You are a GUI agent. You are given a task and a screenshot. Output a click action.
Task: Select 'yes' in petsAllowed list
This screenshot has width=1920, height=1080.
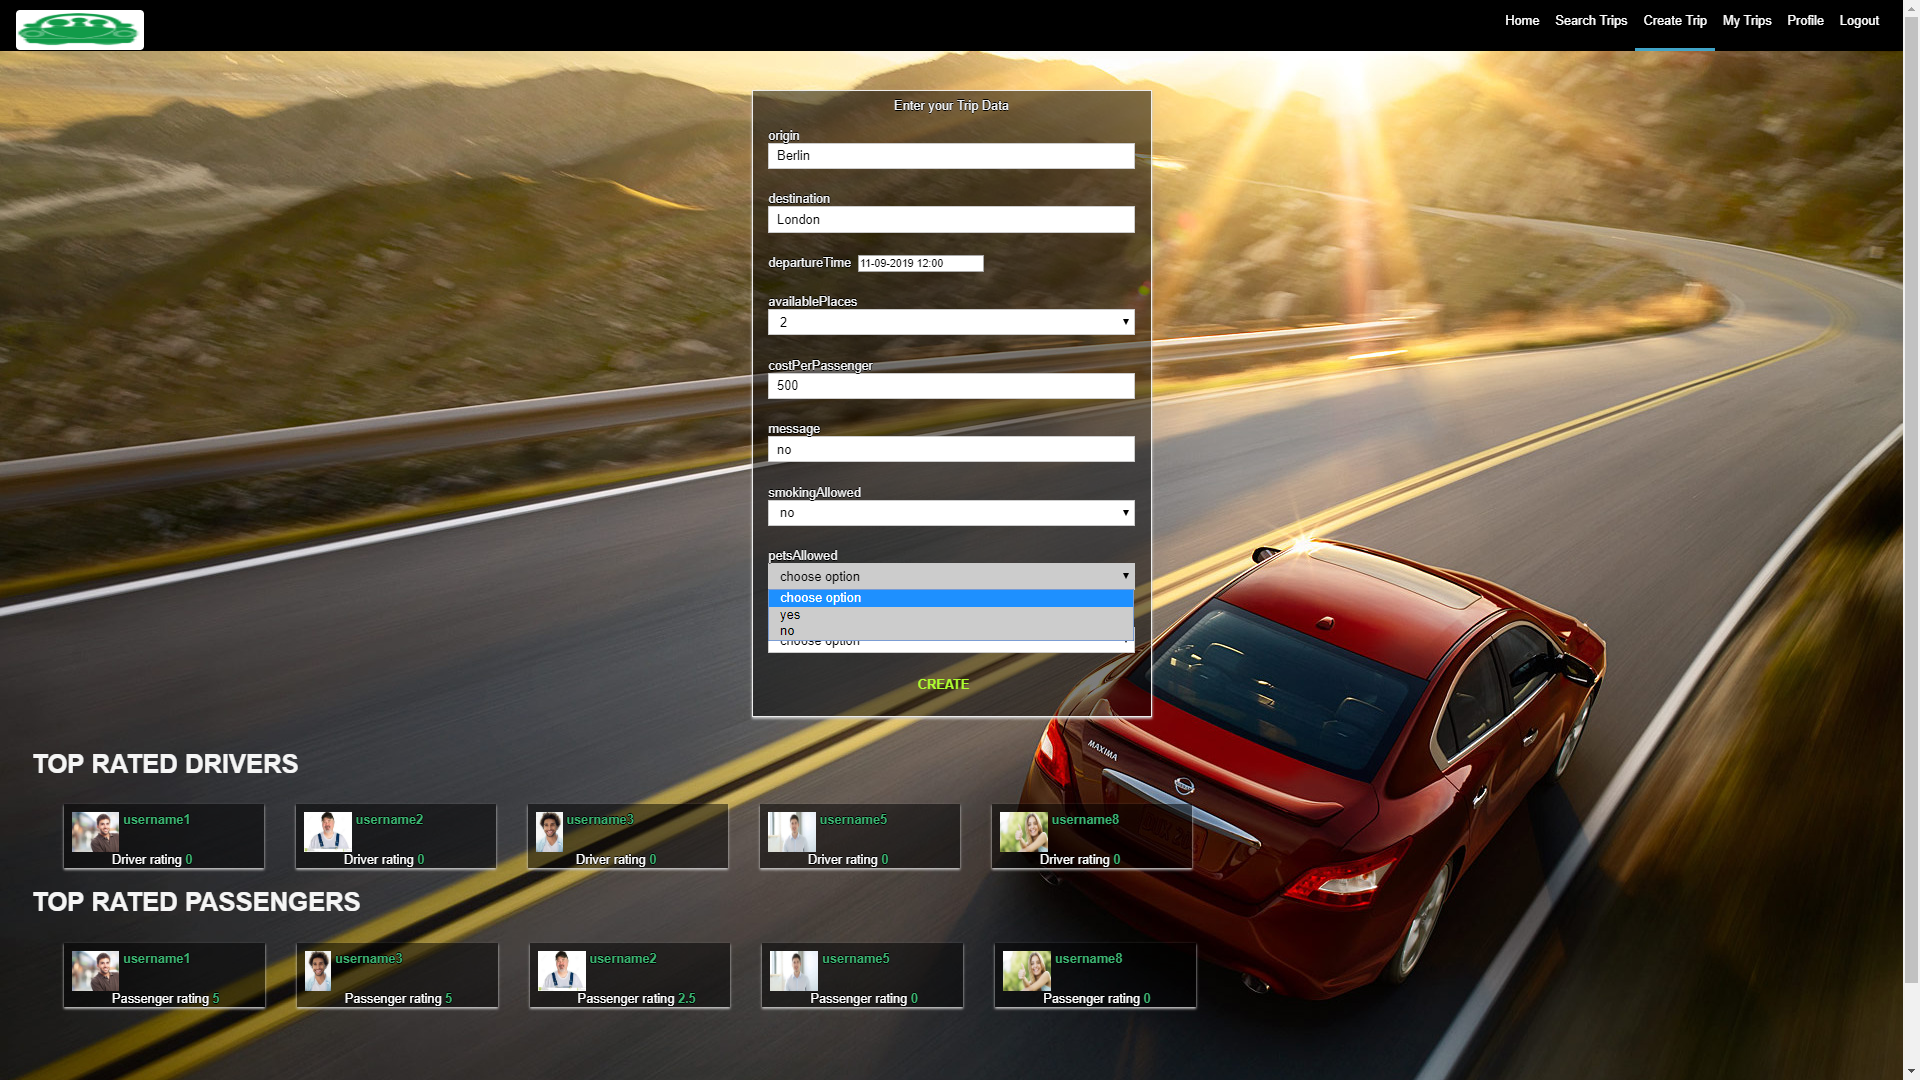coord(951,615)
